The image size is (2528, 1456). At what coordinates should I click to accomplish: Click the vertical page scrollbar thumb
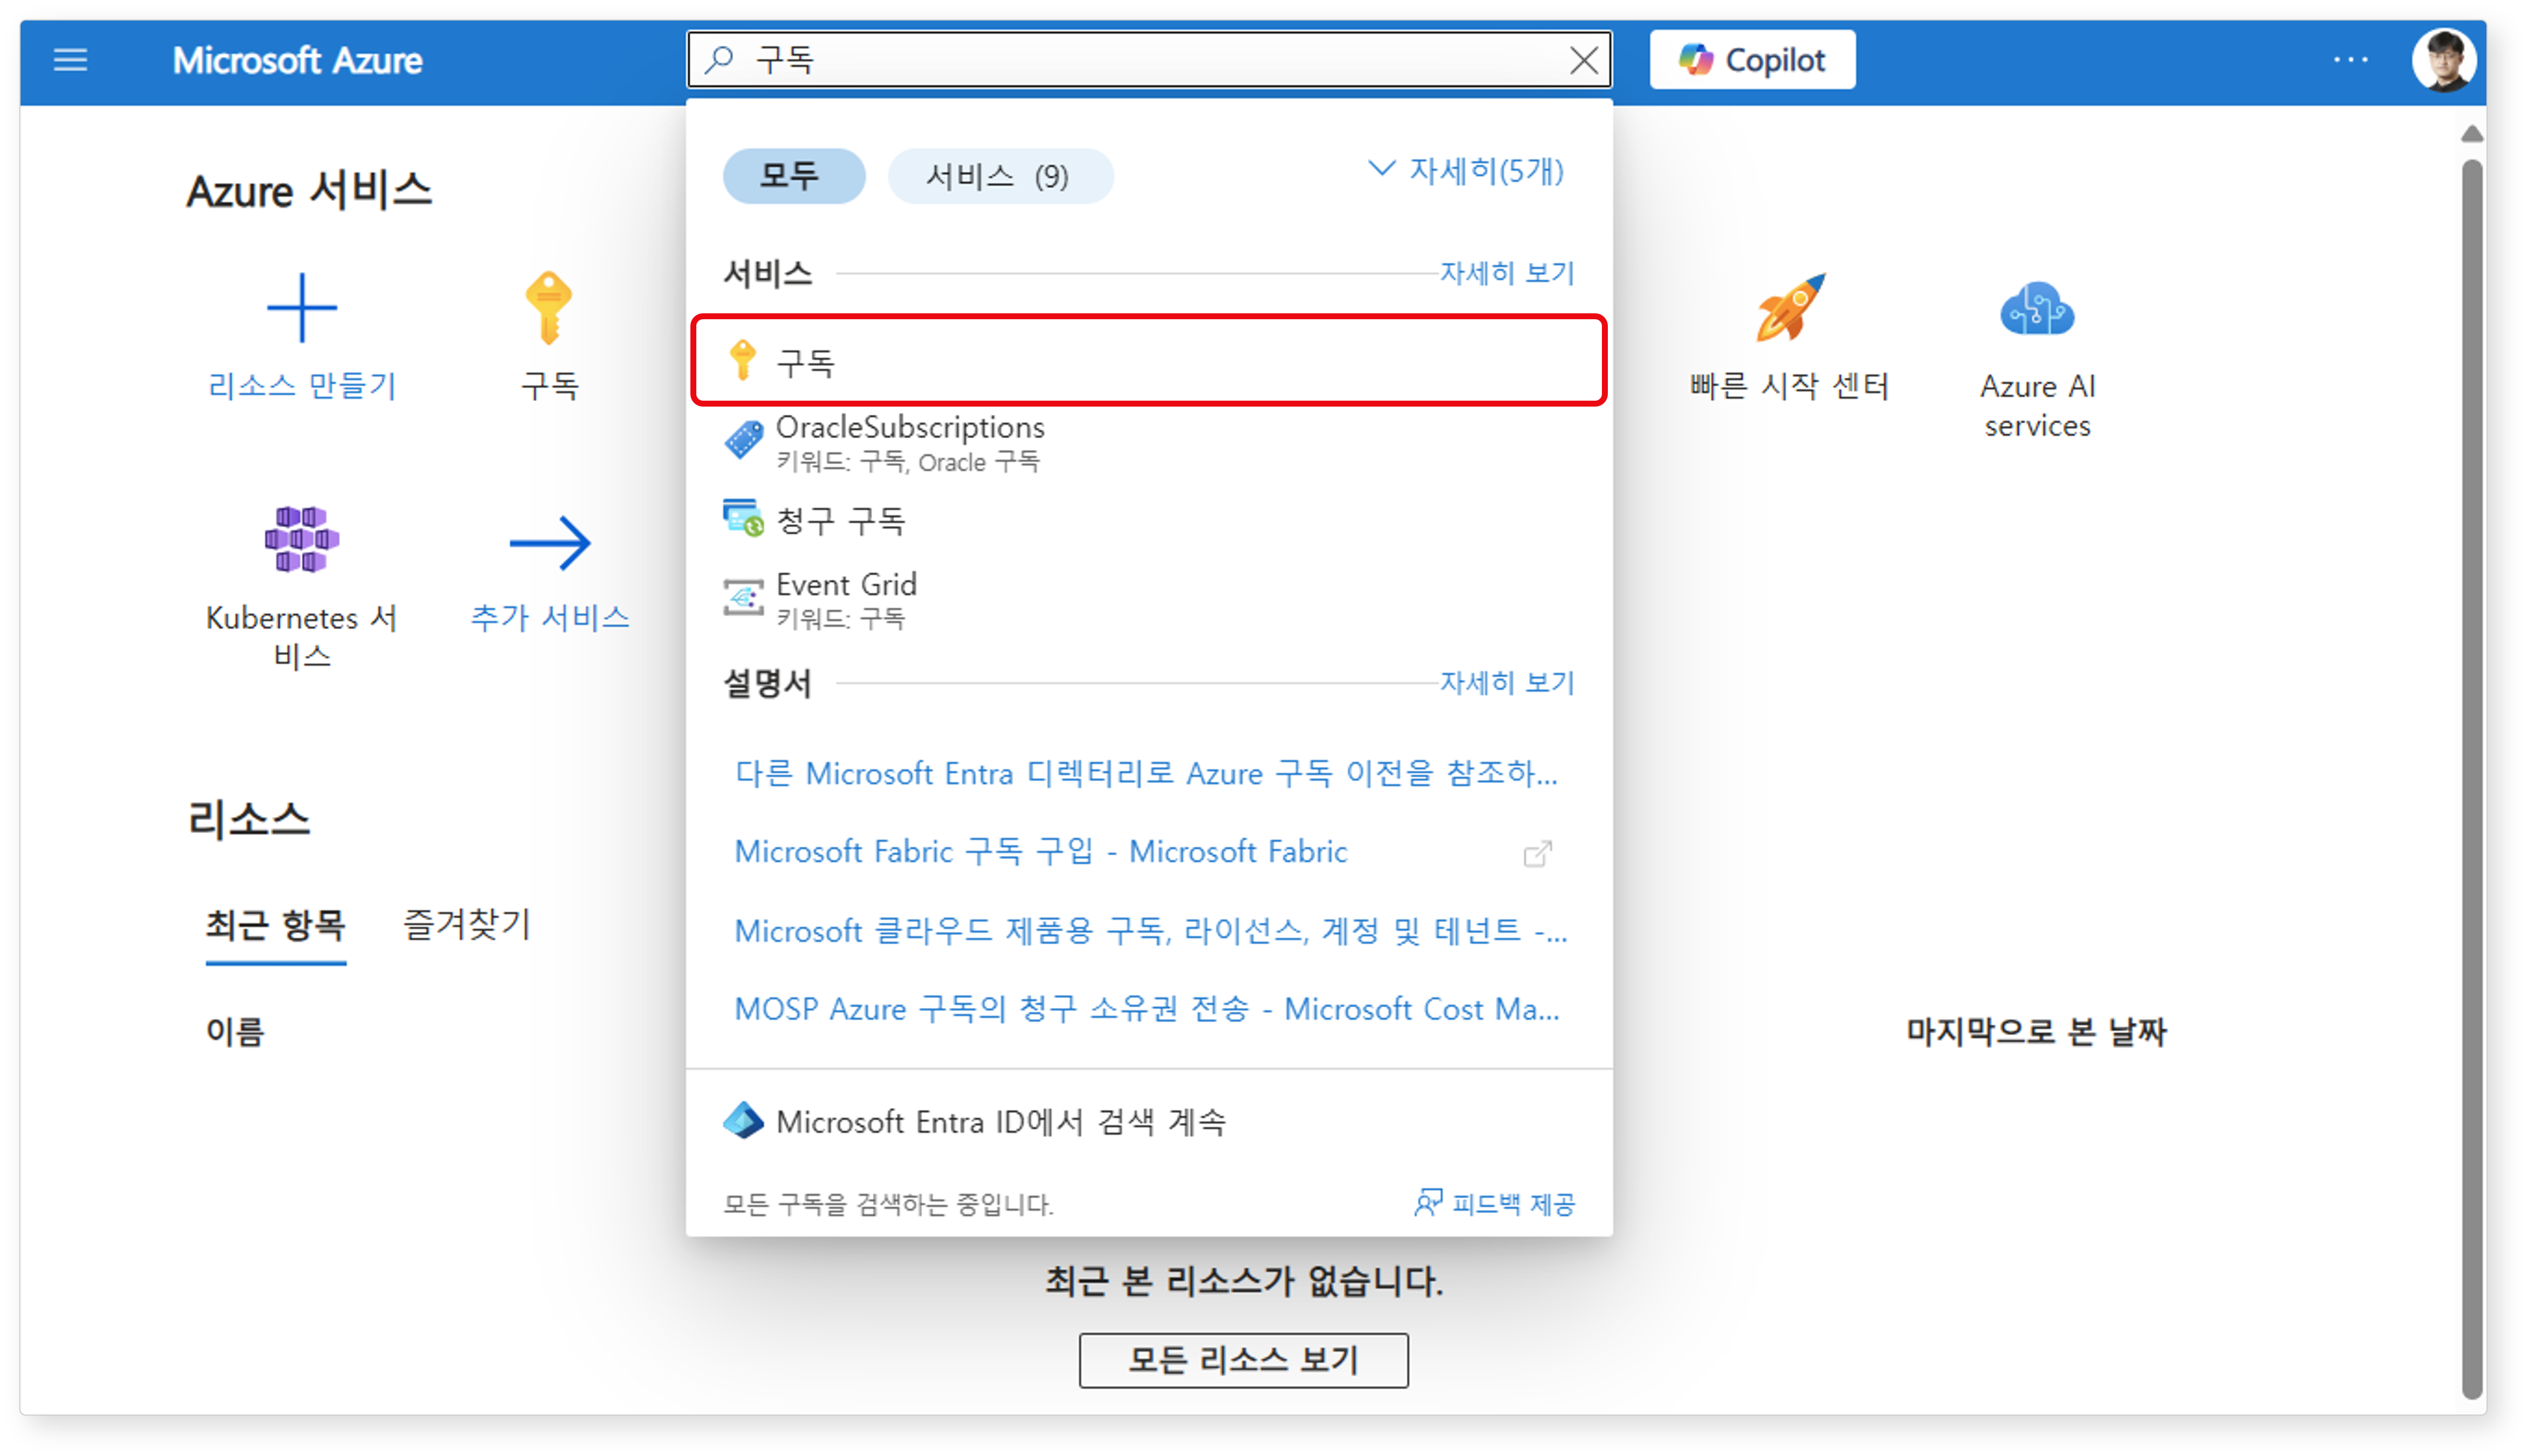[2471, 780]
